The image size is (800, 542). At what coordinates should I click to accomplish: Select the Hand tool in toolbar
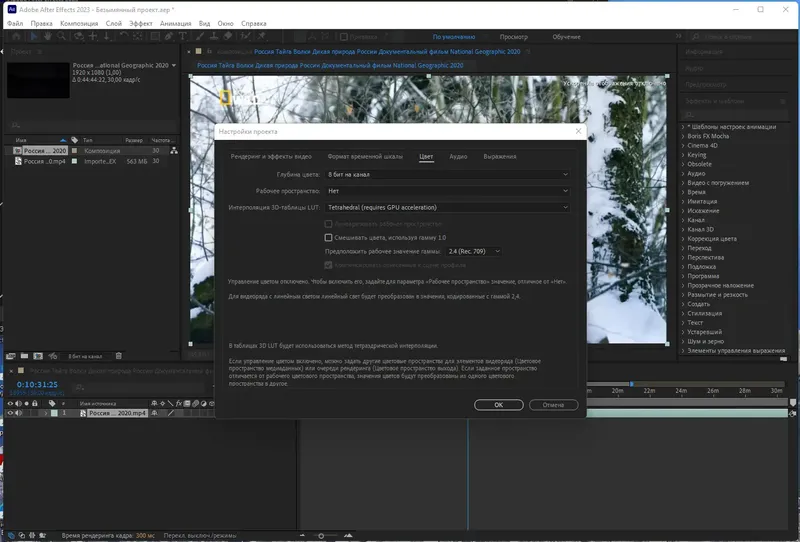coord(47,36)
